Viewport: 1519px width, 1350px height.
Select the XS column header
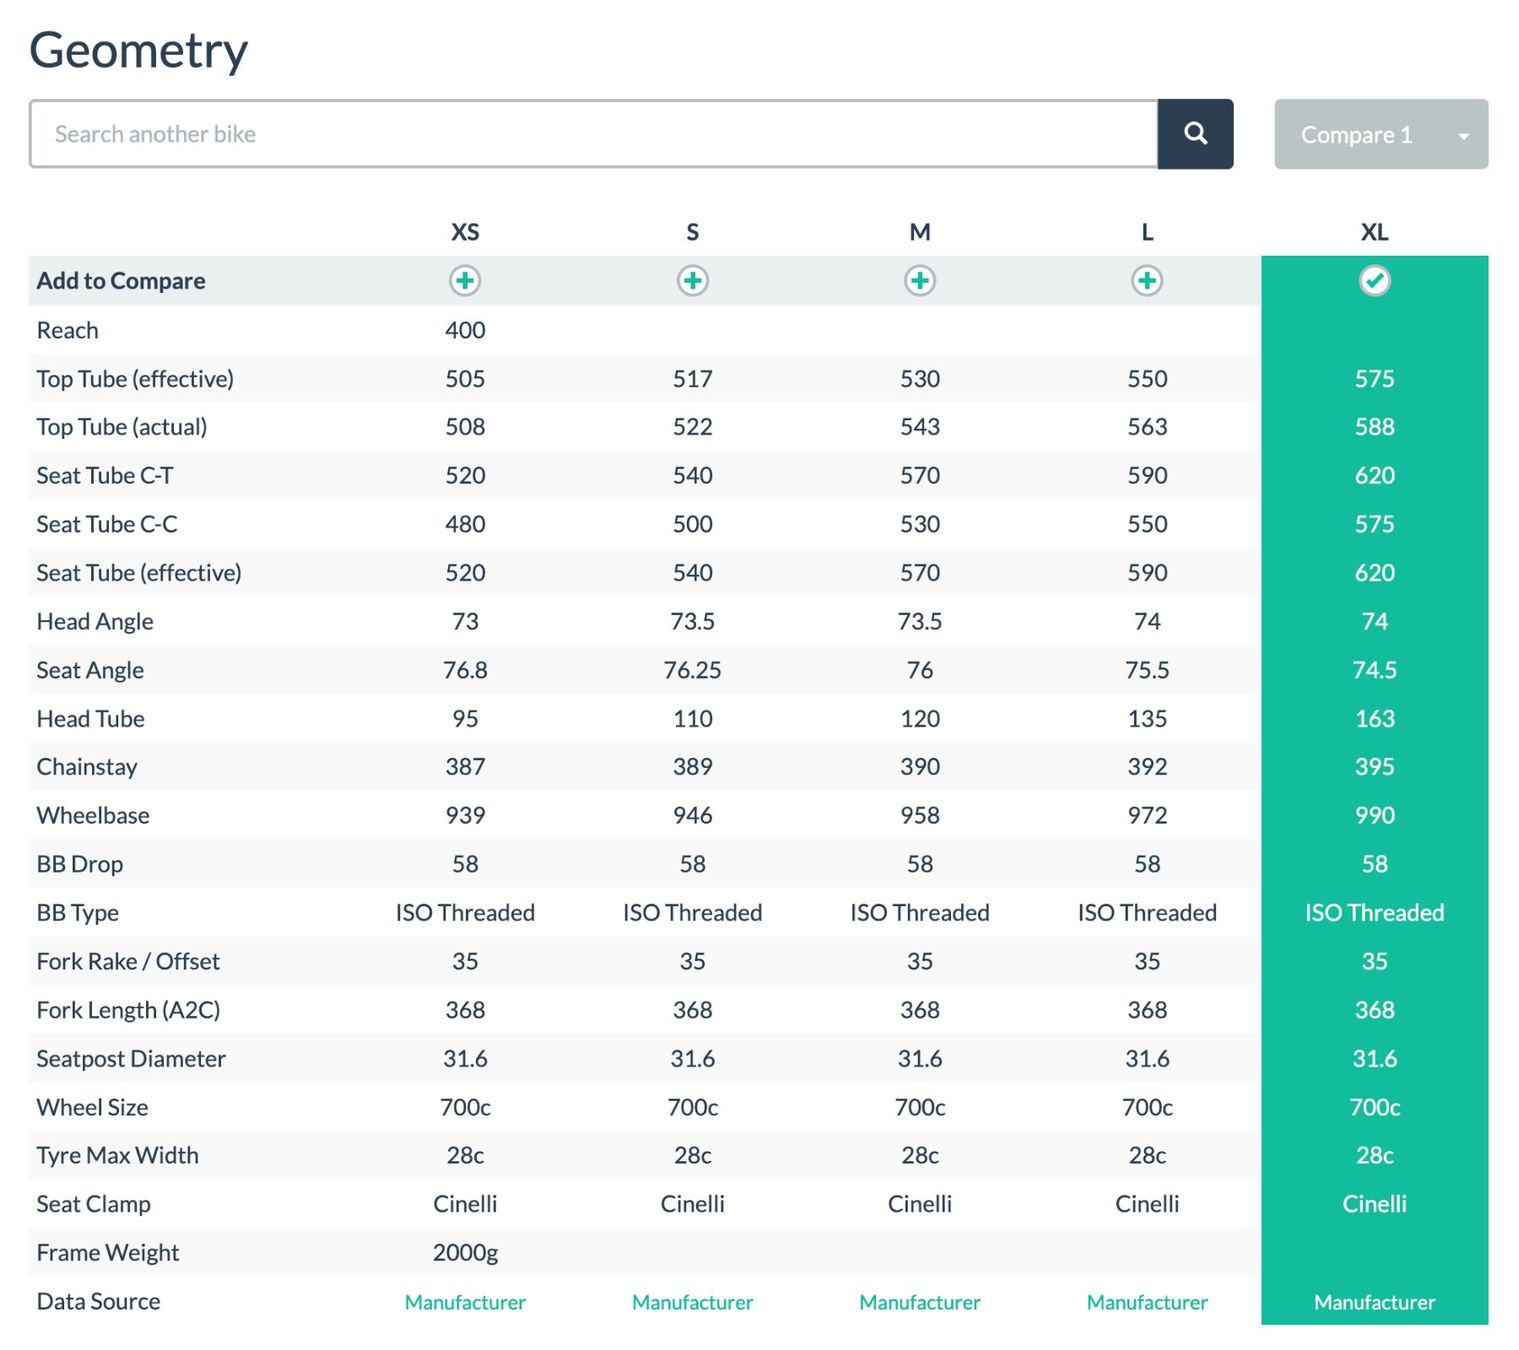click(465, 232)
